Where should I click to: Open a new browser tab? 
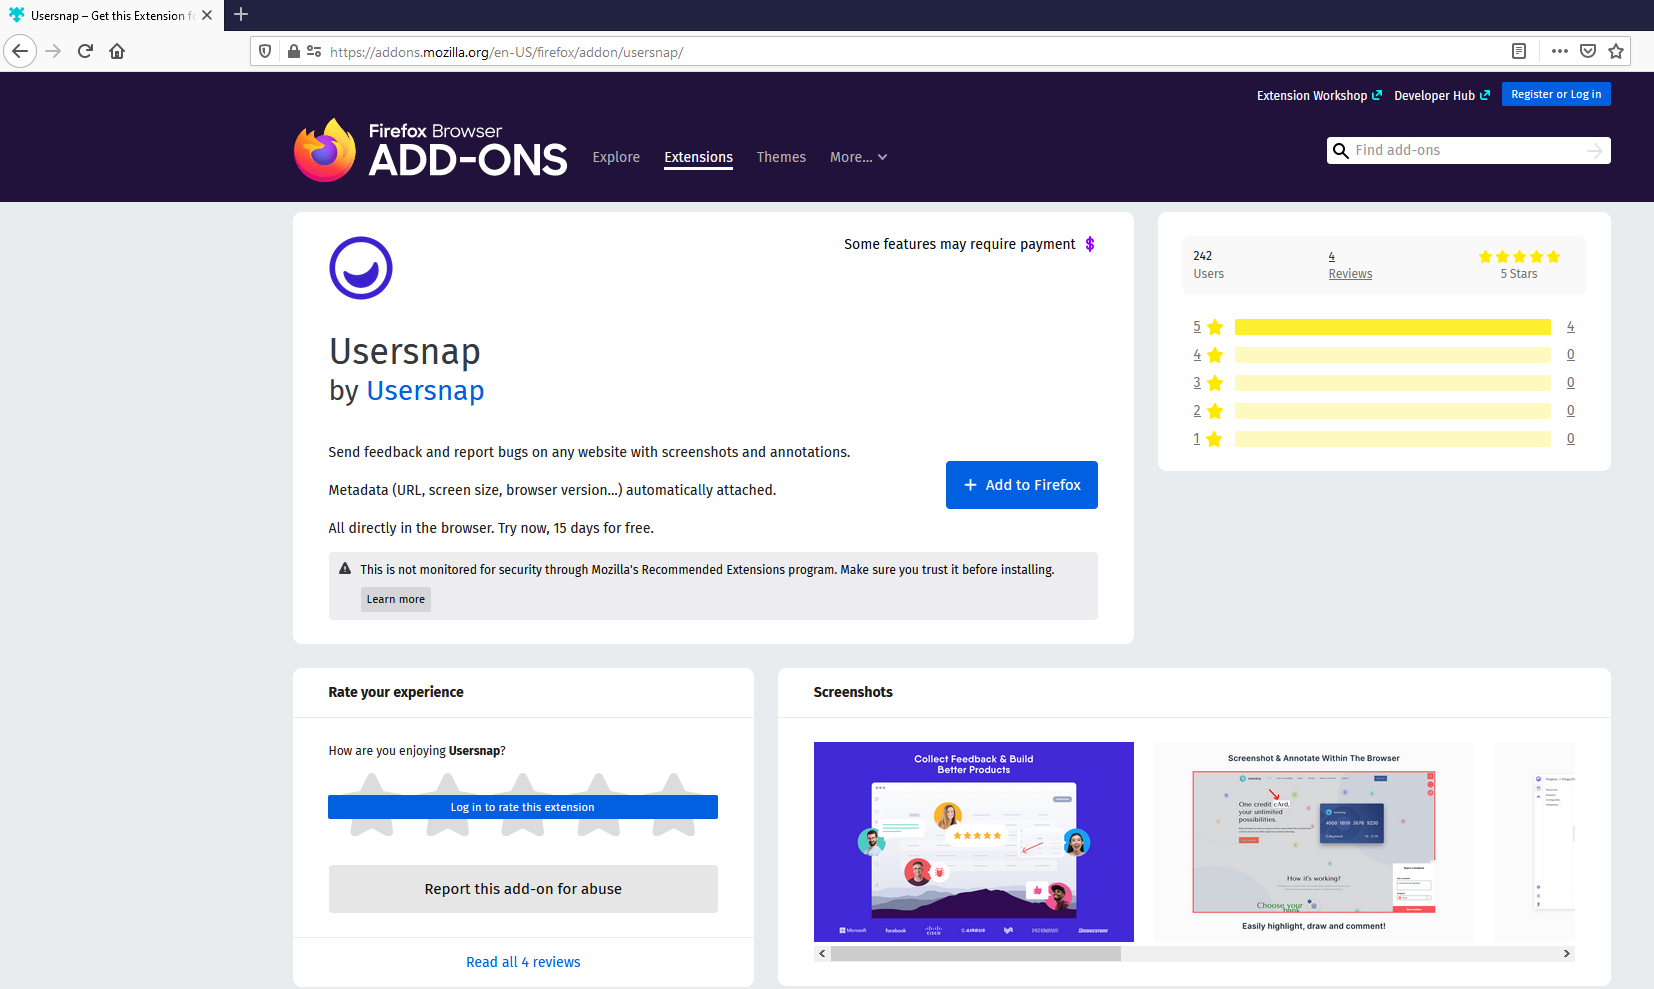(x=241, y=15)
